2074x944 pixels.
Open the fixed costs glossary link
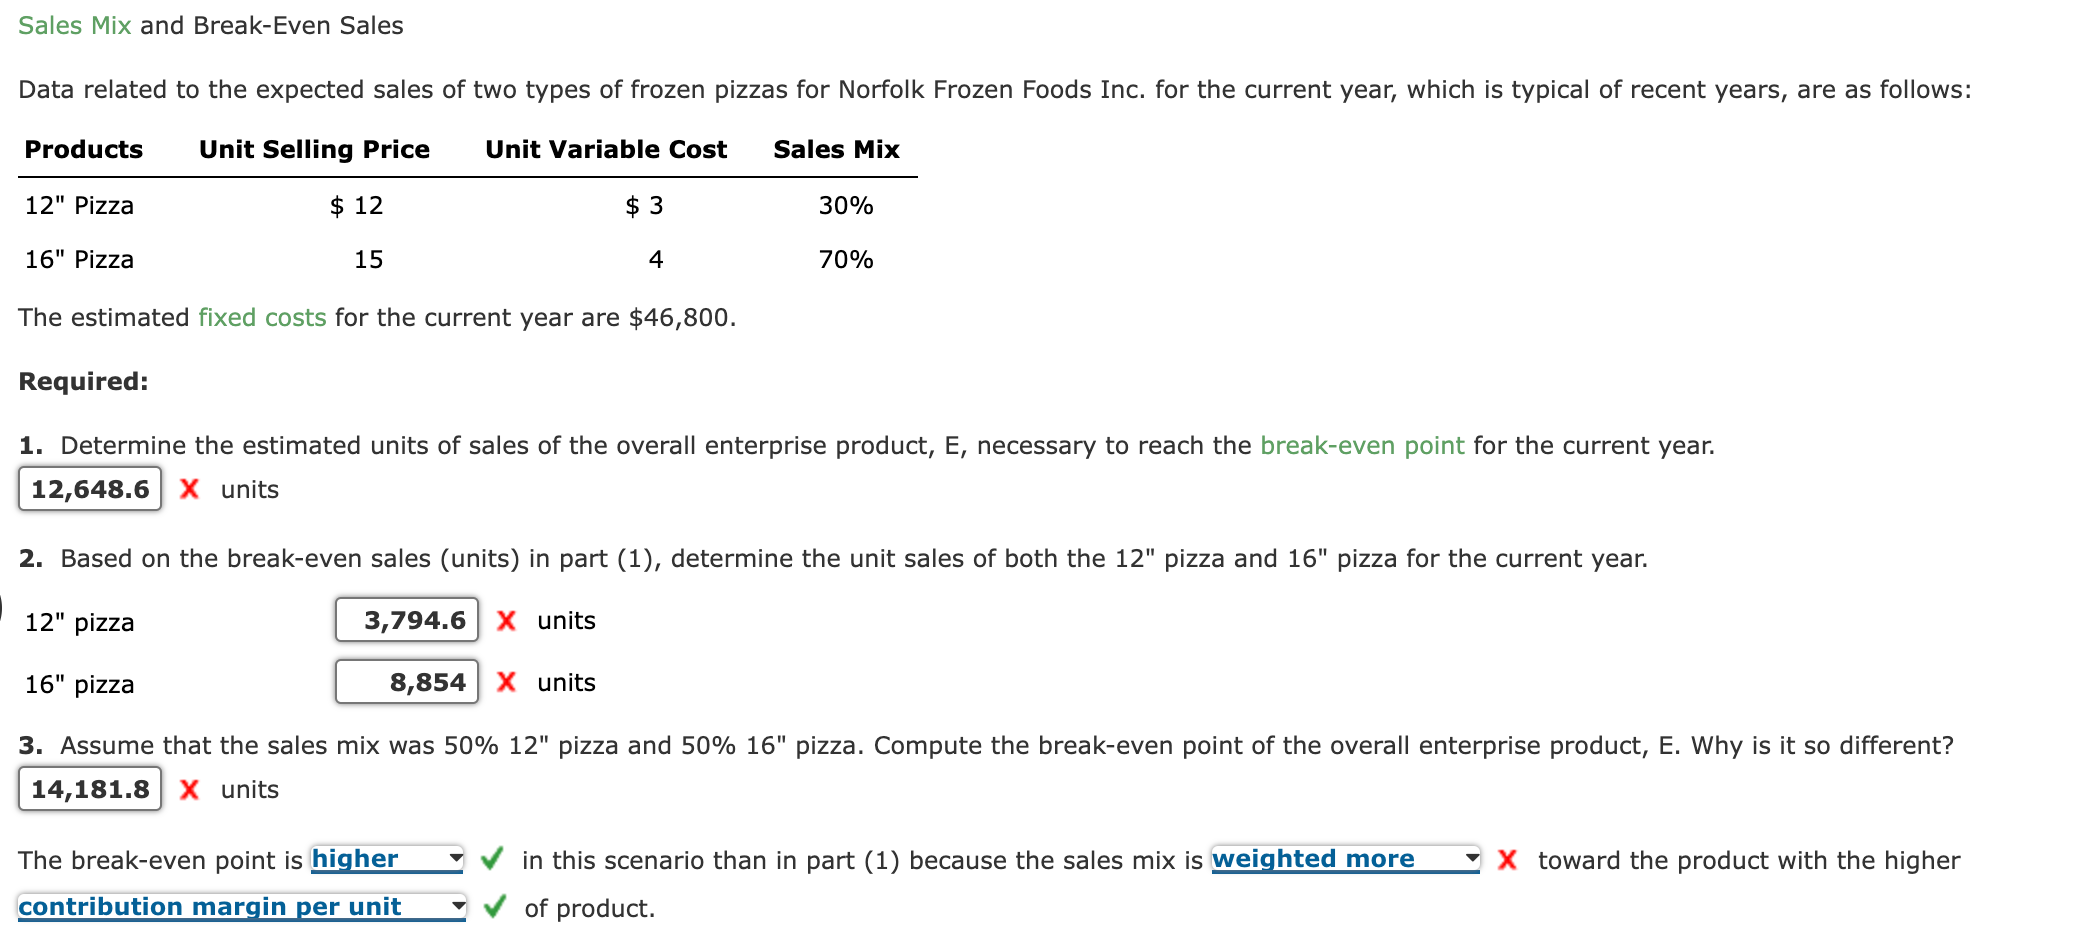coord(260,318)
